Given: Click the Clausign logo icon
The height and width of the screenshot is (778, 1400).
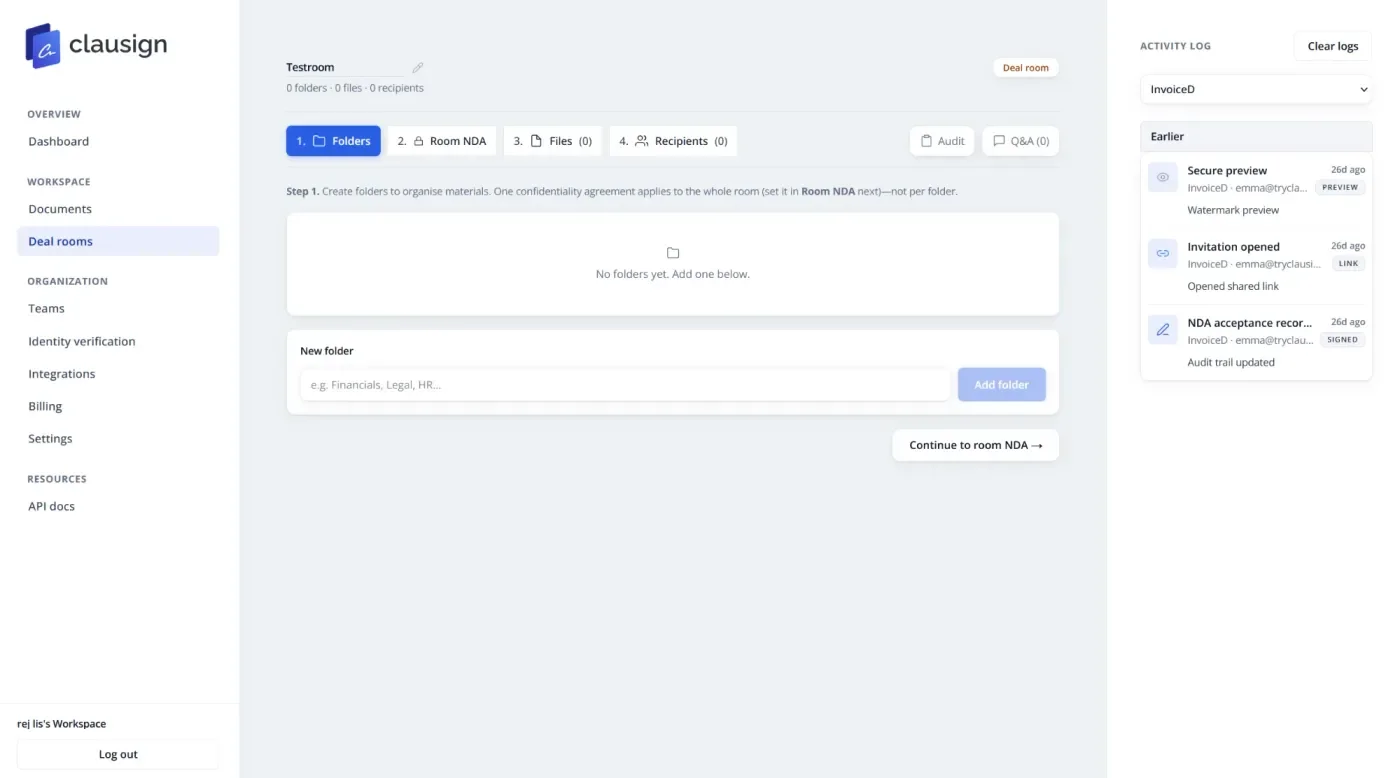Looking at the screenshot, I should [43, 46].
